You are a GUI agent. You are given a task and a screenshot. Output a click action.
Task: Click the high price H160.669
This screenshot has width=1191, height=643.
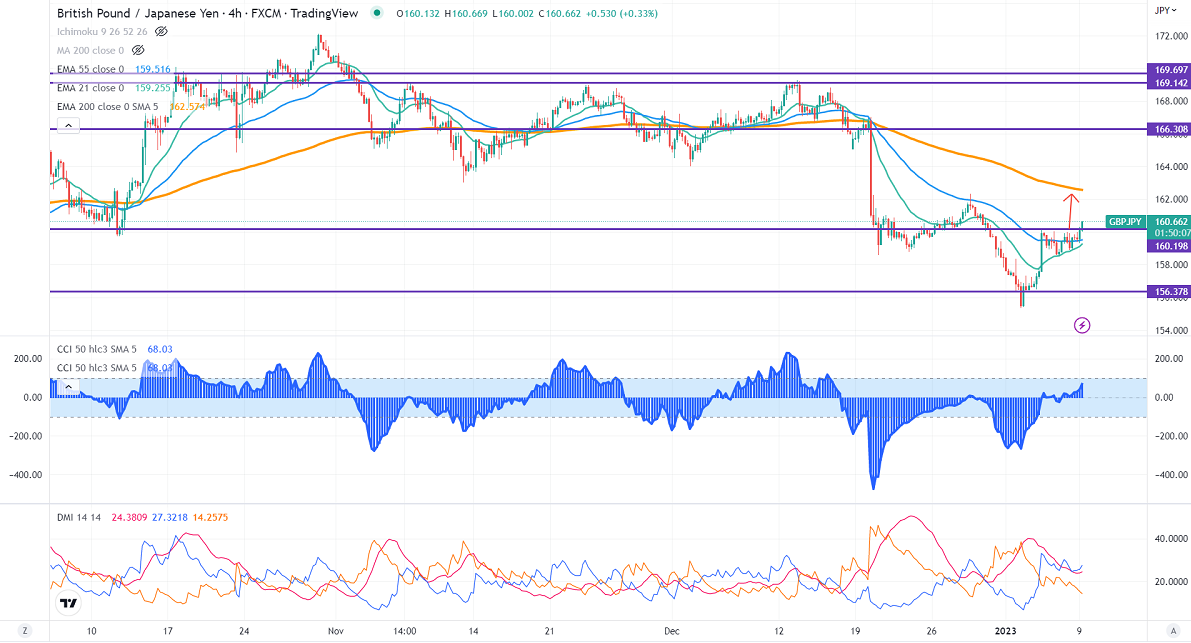pyautogui.click(x=466, y=14)
